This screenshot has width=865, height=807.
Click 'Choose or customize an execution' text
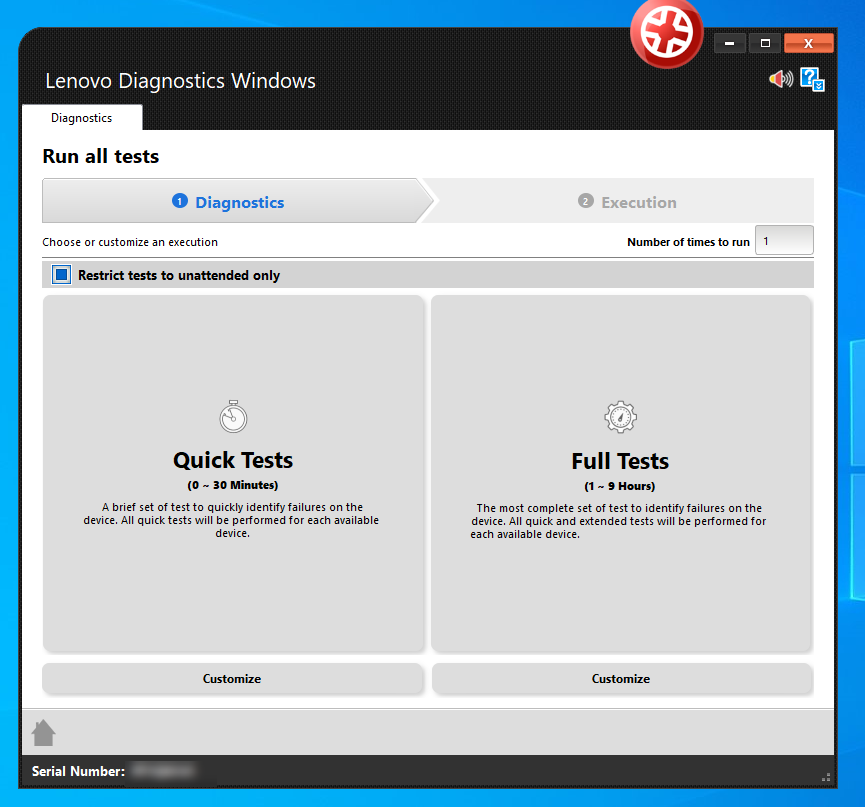click(130, 242)
